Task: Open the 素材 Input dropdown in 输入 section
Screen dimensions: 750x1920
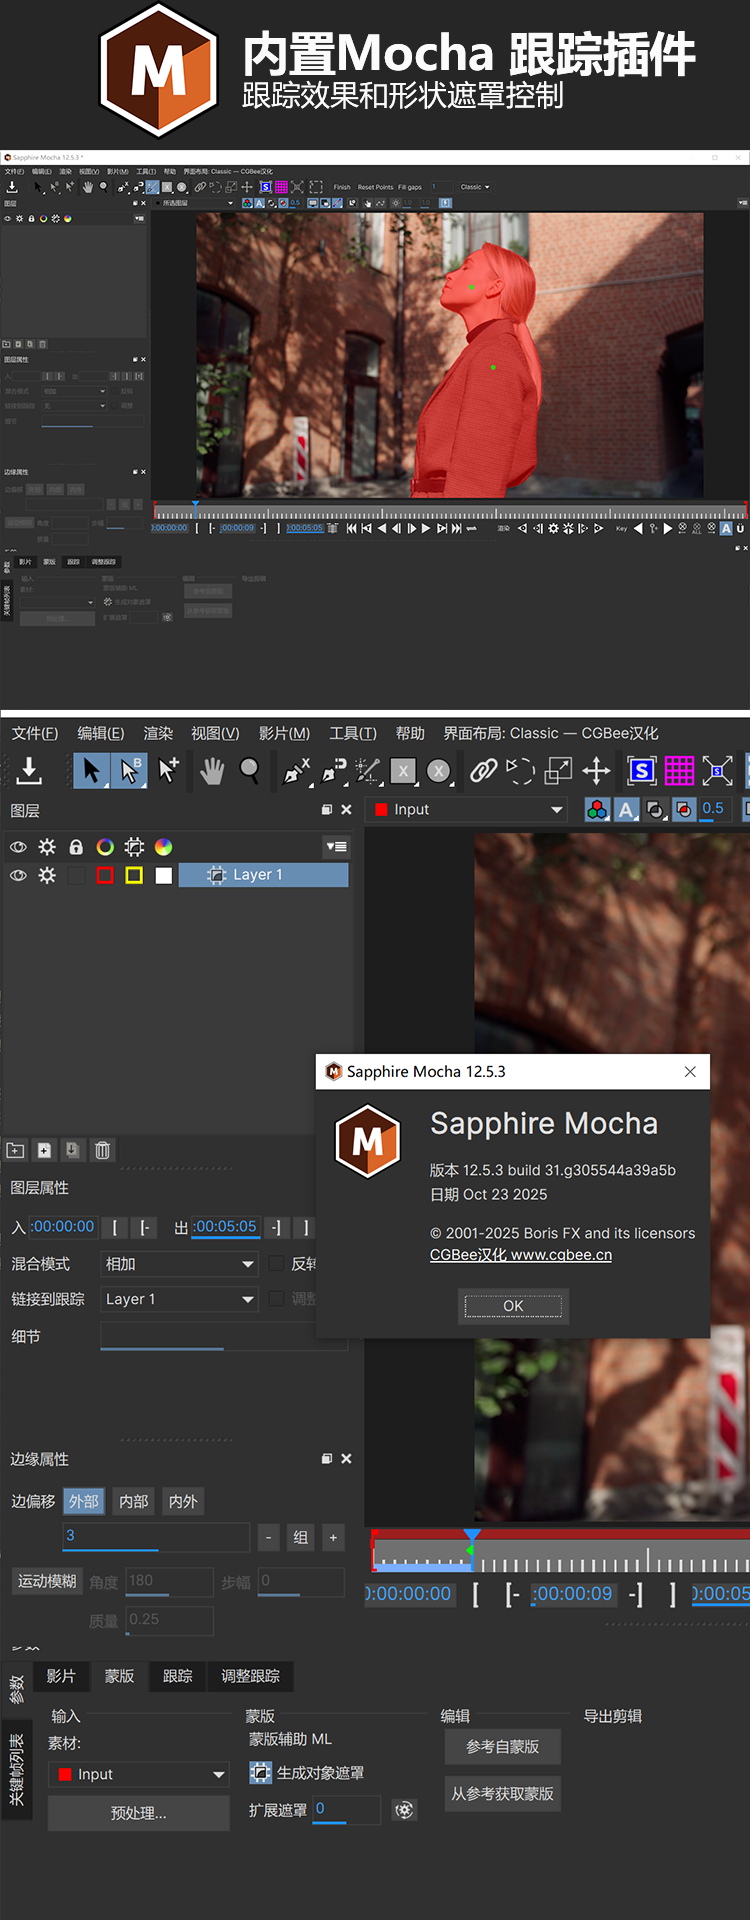Action: coord(139,1774)
